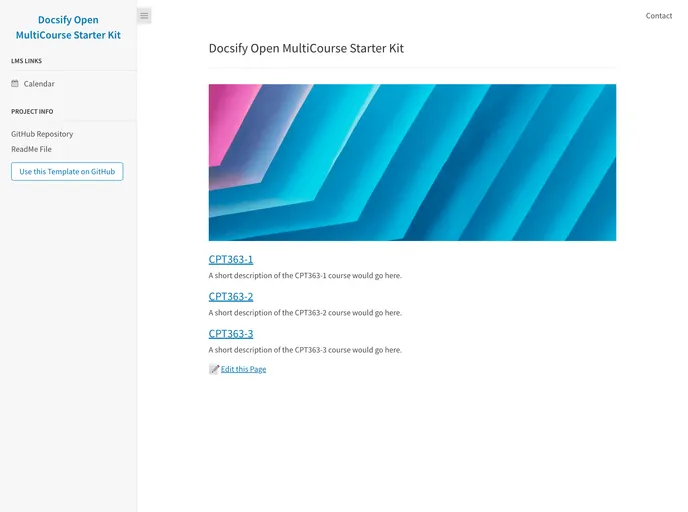The height and width of the screenshot is (512, 688).
Task: Open the GitHub Repository link
Action: pyautogui.click(x=42, y=134)
